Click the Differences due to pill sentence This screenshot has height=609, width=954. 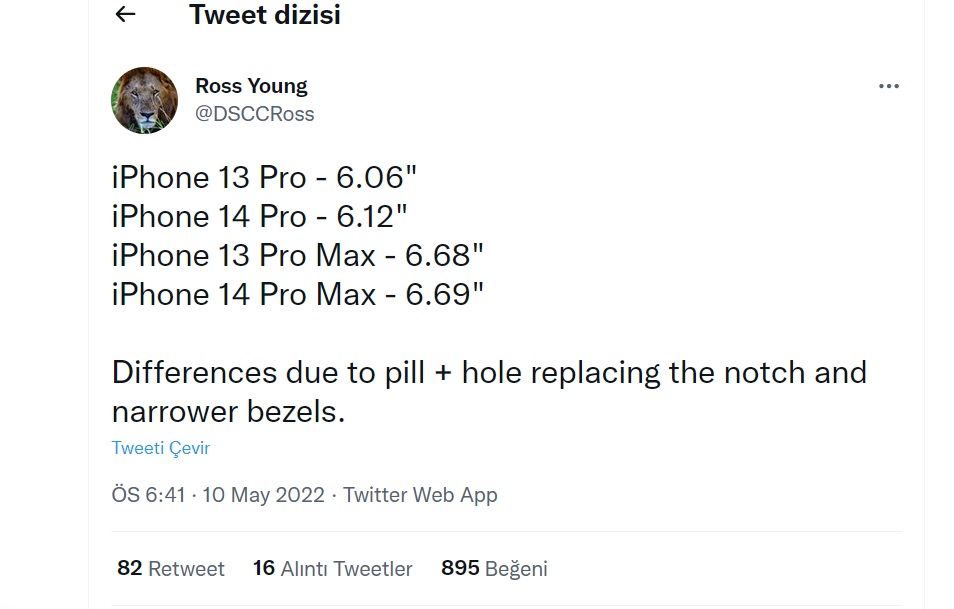489,392
